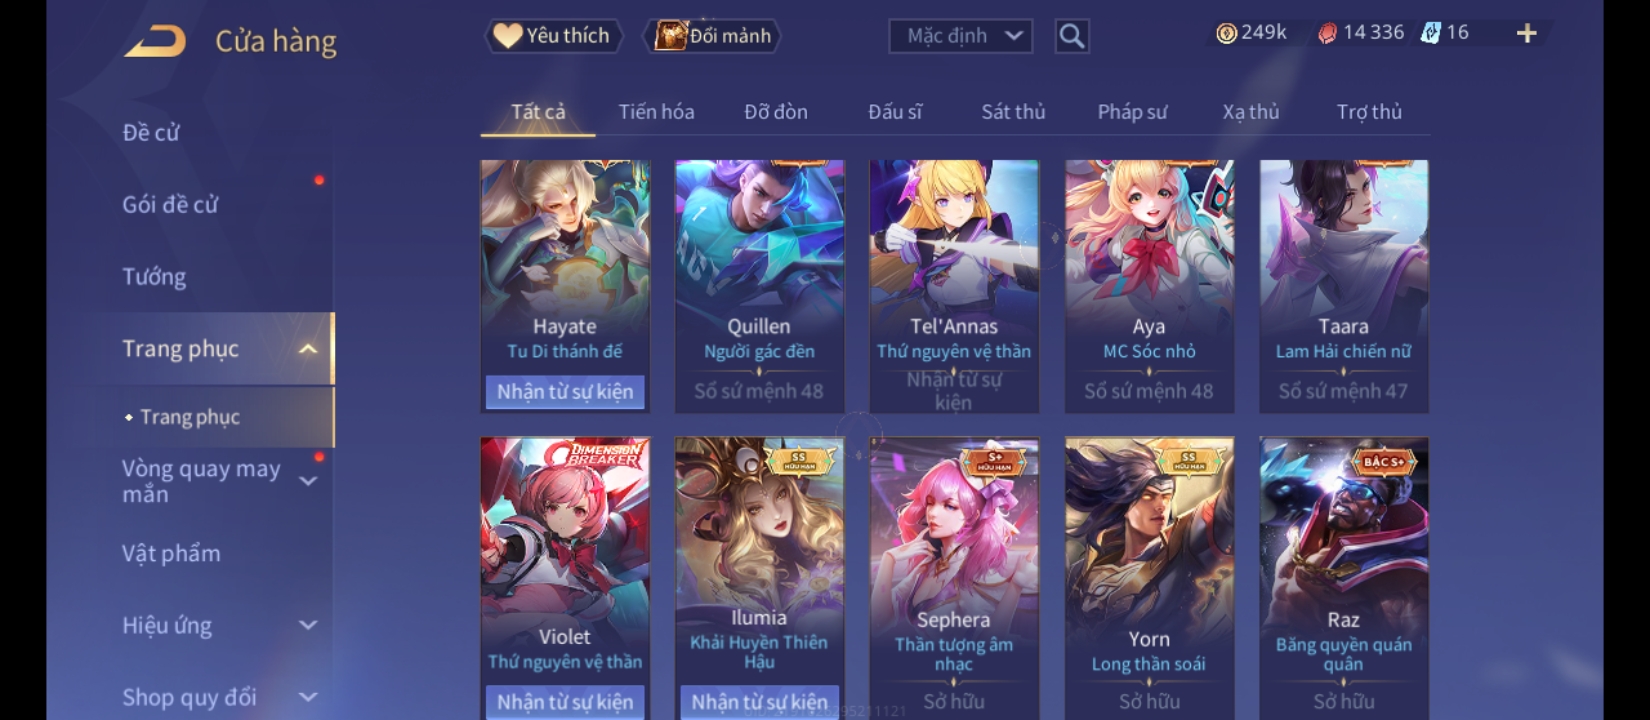Select the Xạ thủ tab
This screenshot has width=1650, height=720.
(x=1250, y=112)
